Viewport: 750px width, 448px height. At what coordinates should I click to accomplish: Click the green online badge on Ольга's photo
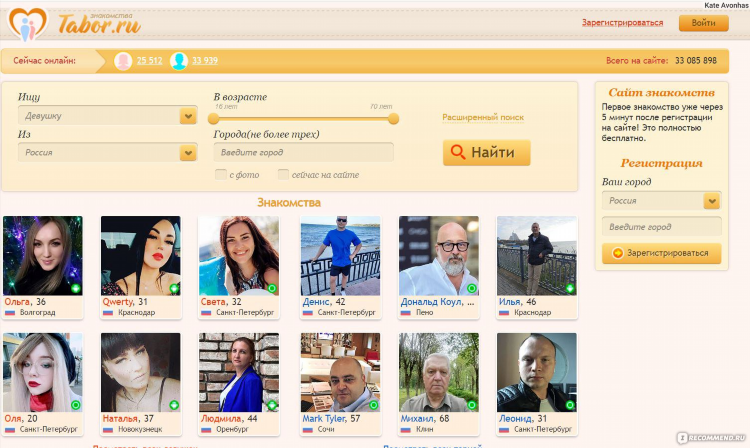coord(76,288)
